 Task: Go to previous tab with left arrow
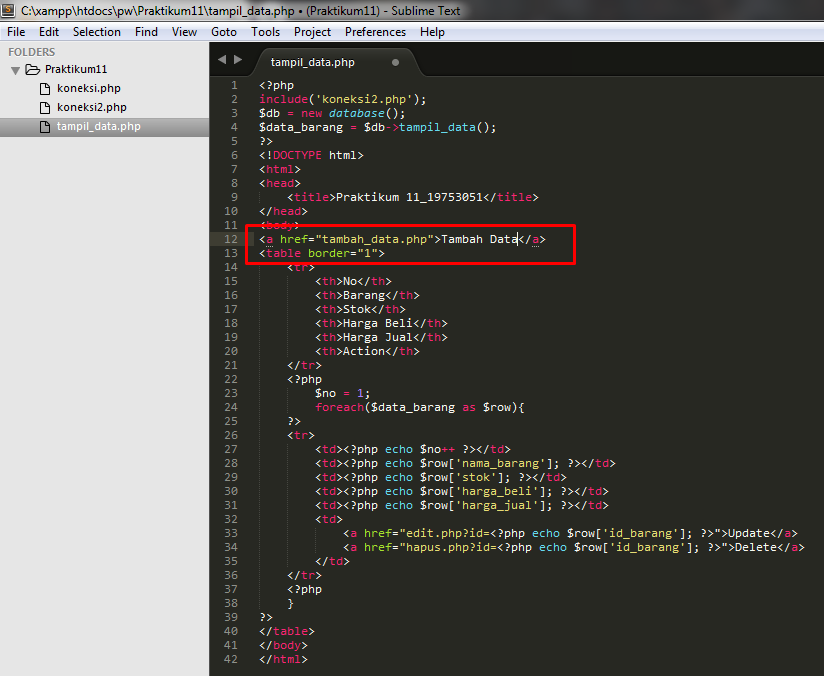(x=222, y=59)
